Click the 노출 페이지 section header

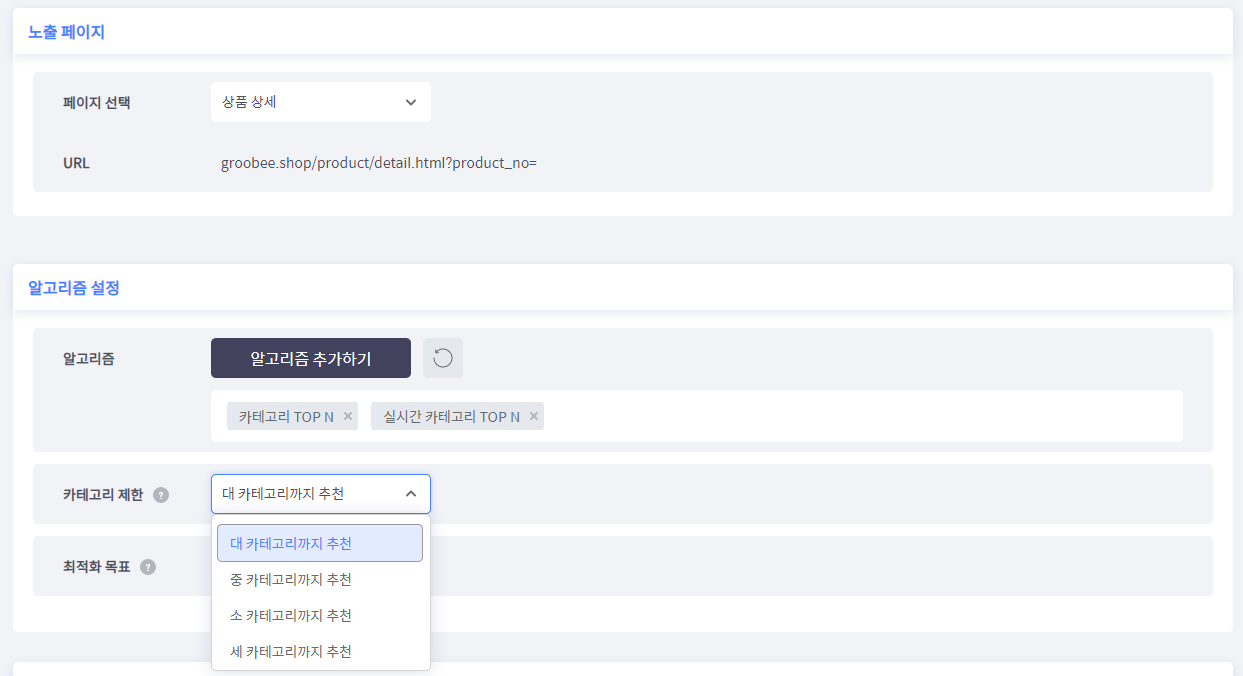click(x=66, y=32)
